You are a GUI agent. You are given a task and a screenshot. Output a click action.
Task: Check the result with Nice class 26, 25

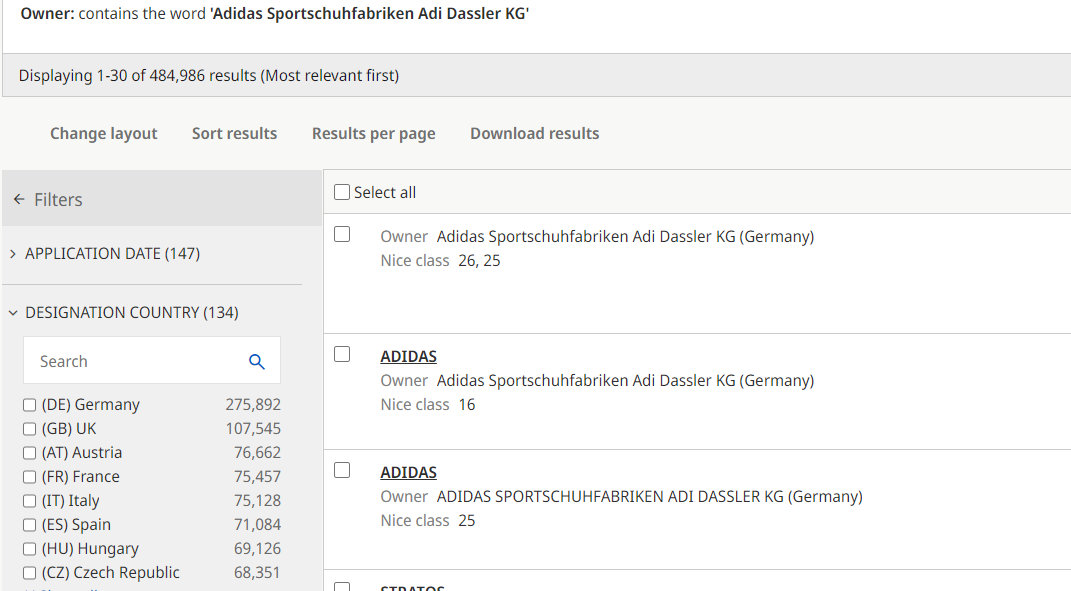tap(342, 234)
